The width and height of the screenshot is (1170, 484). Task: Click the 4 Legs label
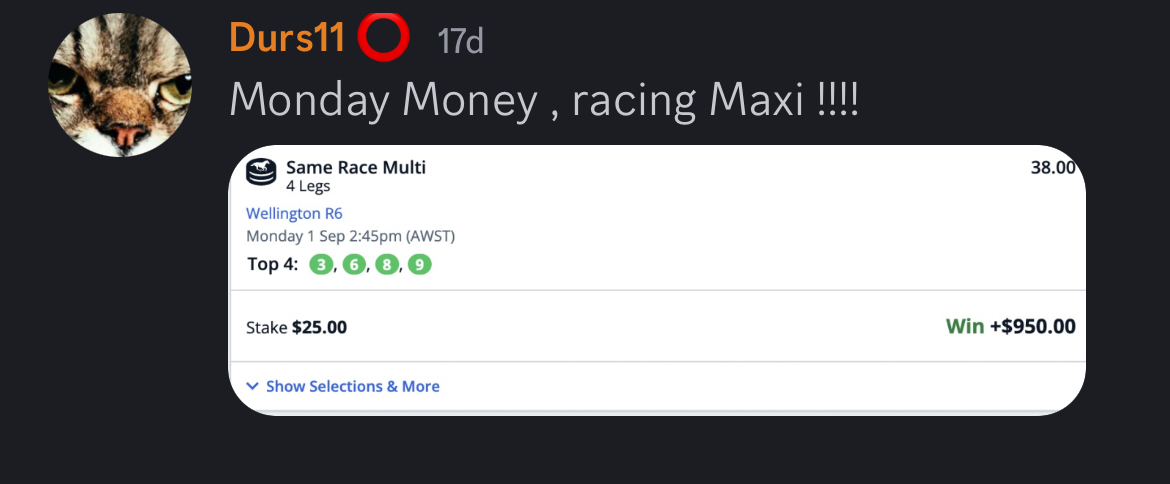308,186
